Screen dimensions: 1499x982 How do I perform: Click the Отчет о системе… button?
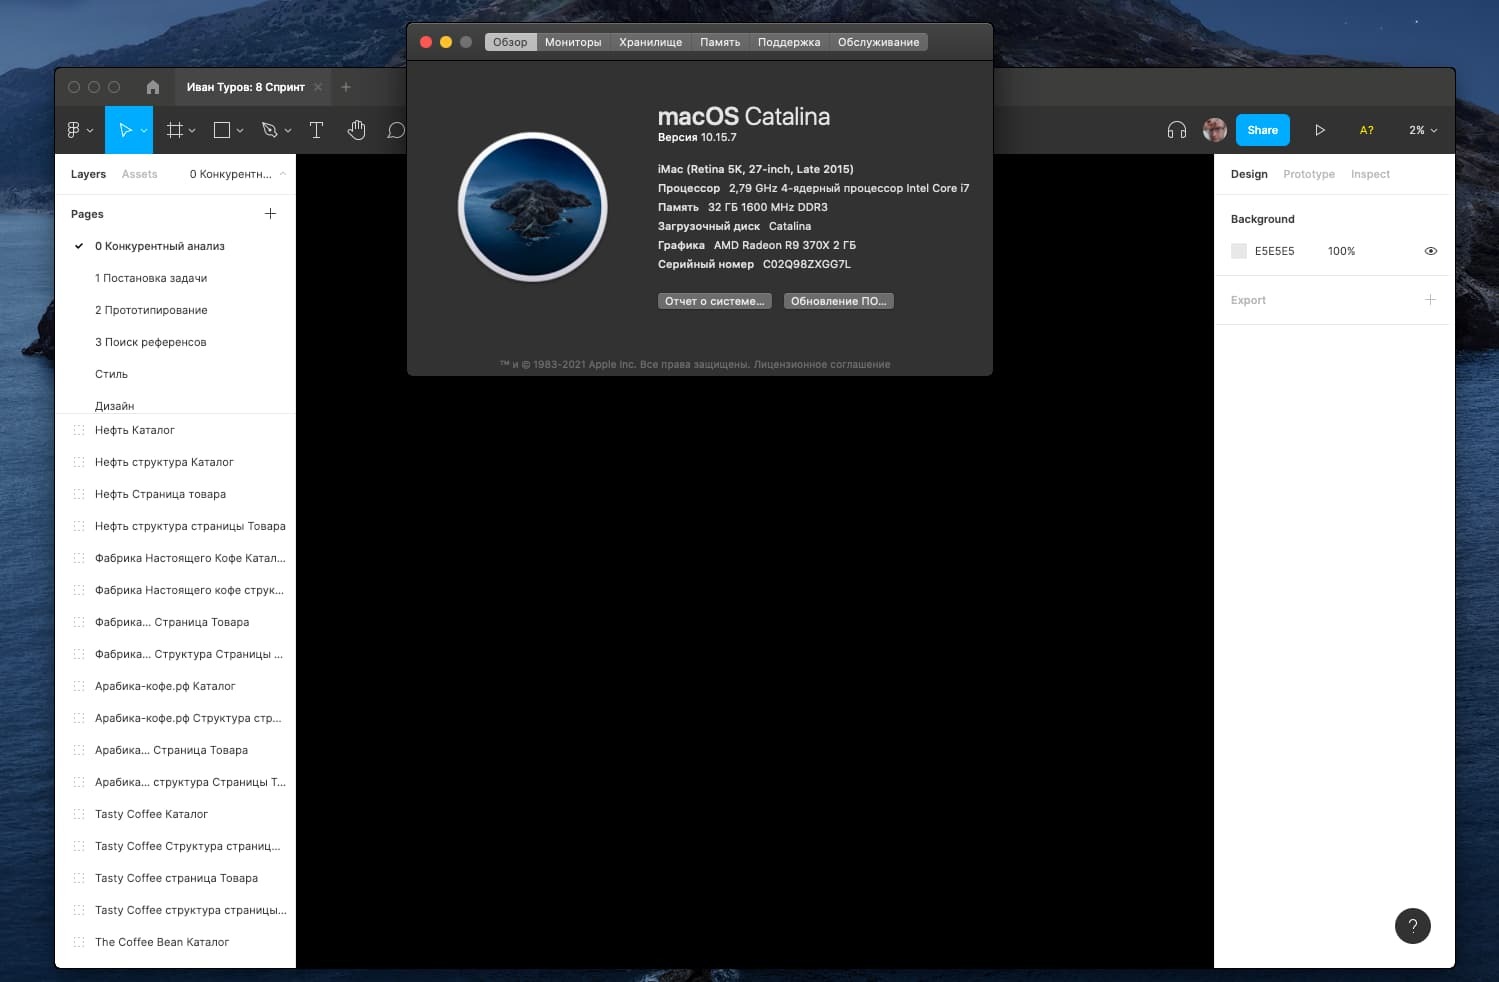pyautogui.click(x=714, y=301)
